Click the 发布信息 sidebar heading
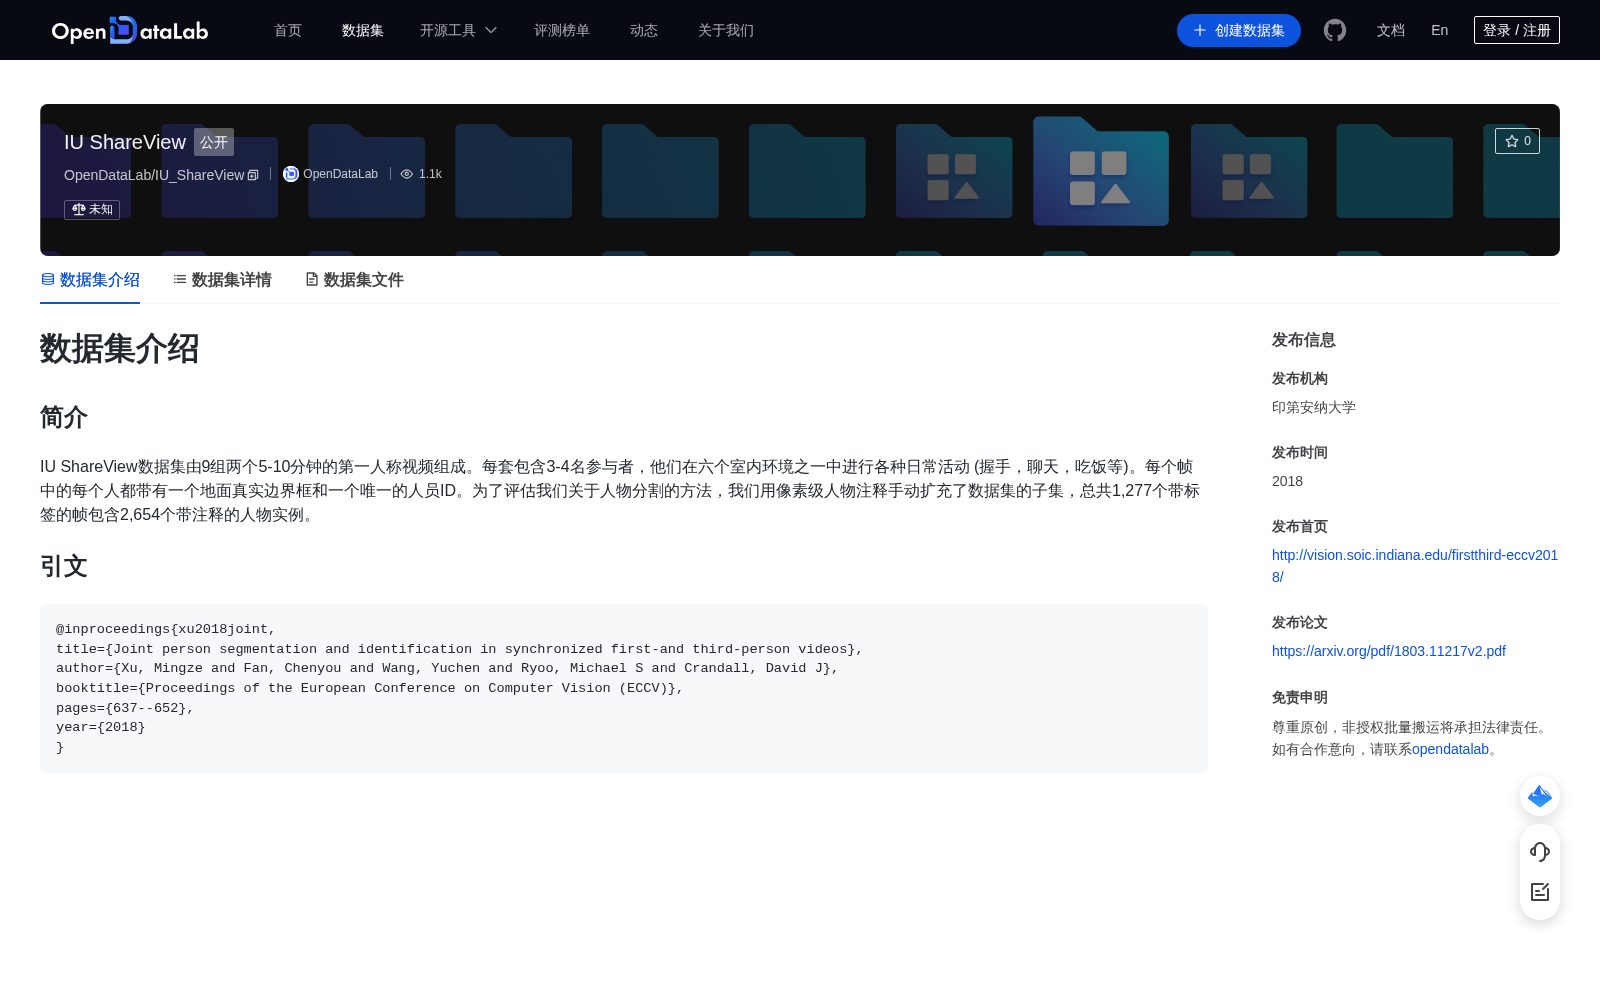 (1304, 340)
